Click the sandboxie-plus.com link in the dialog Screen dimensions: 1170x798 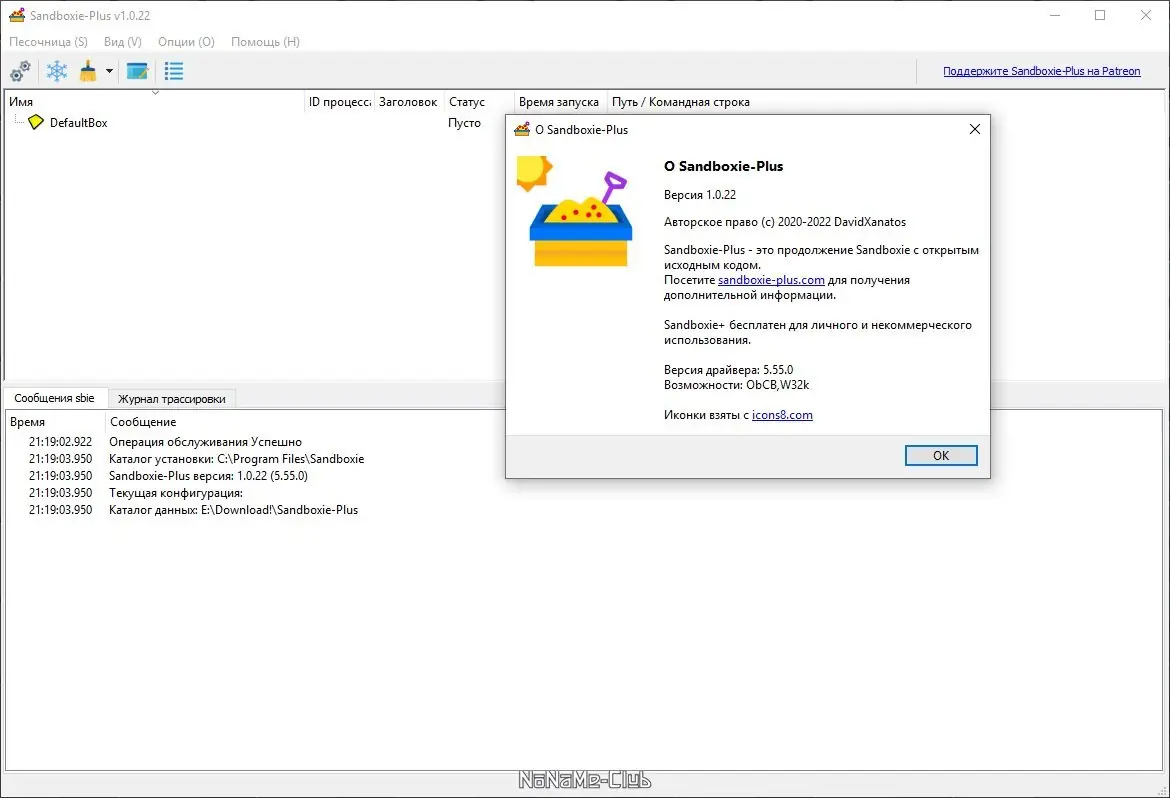point(771,280)
